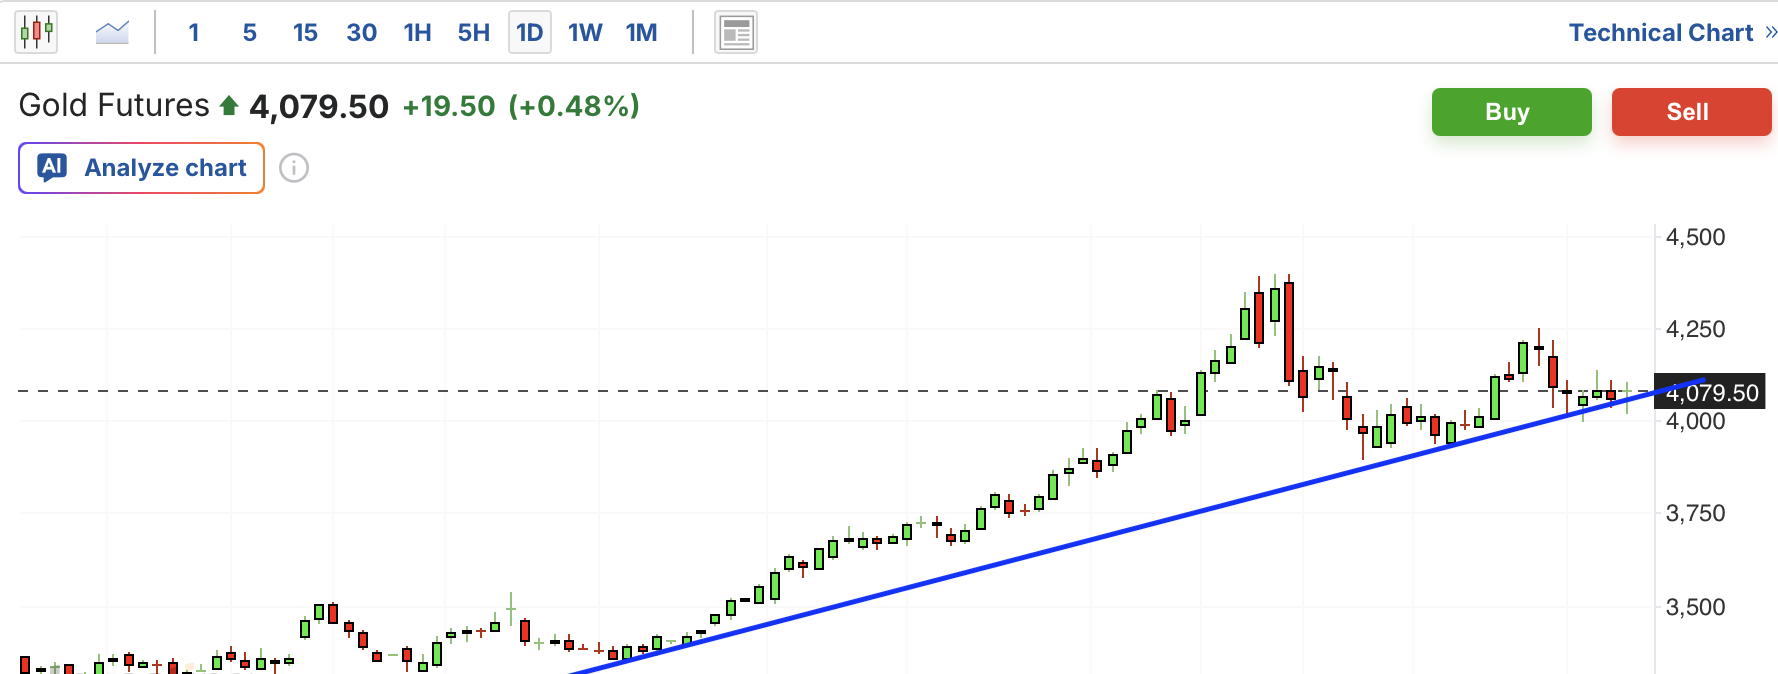Switch to the area chart icon
The width and height of the screenshot is (1778, 674).
coord(112,32)
